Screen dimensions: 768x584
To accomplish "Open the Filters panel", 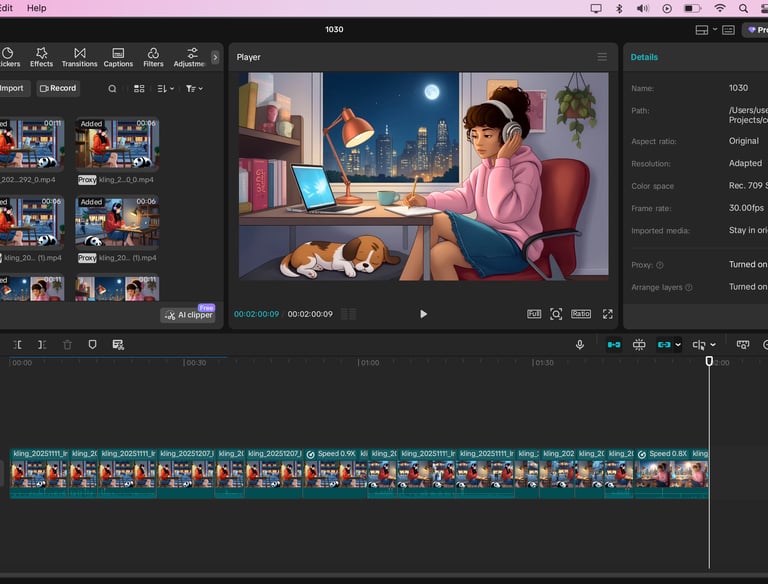I will click(153, 57).
